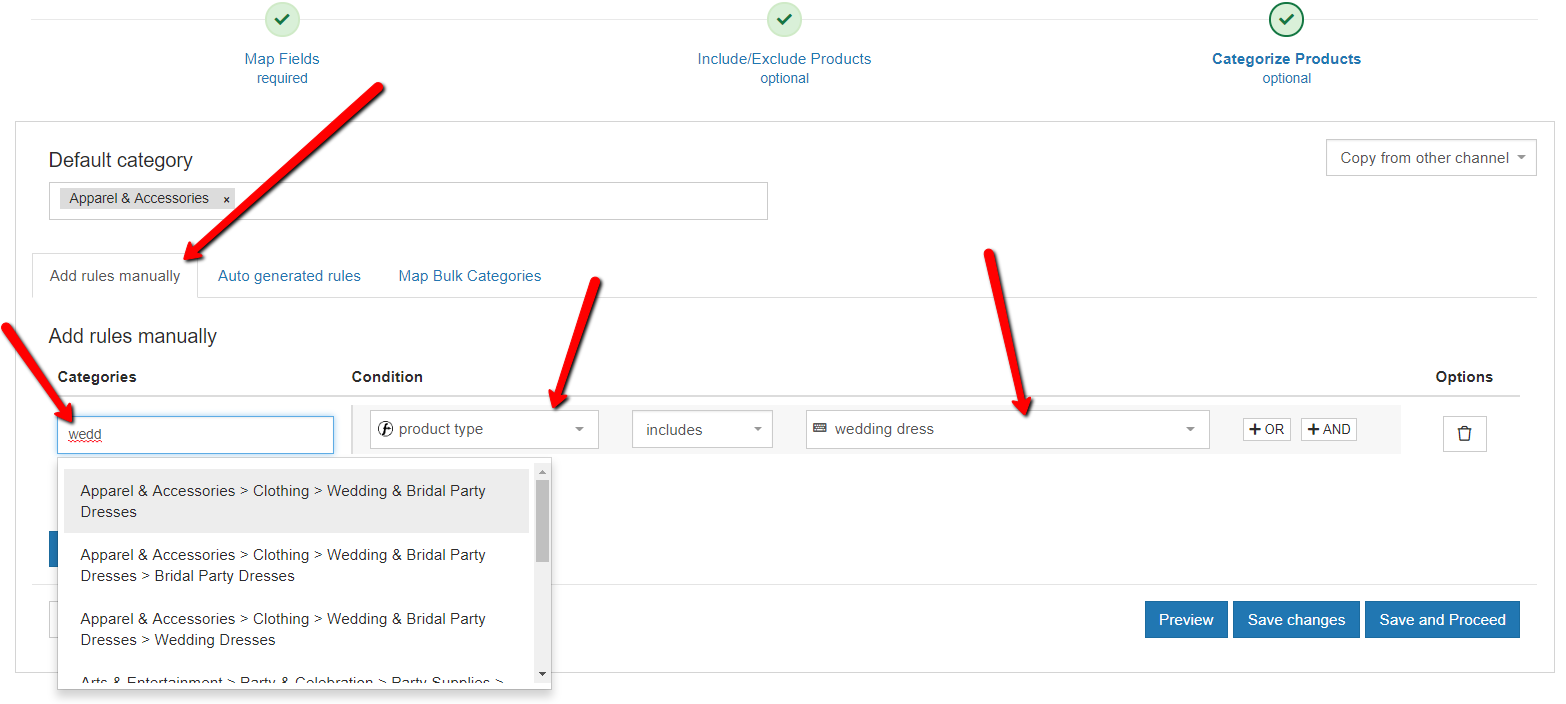Choose 'Wedding & Bridal Party Dresses' suggestion
Viewport: 1566px width, 704px height.
coord(296,501)
